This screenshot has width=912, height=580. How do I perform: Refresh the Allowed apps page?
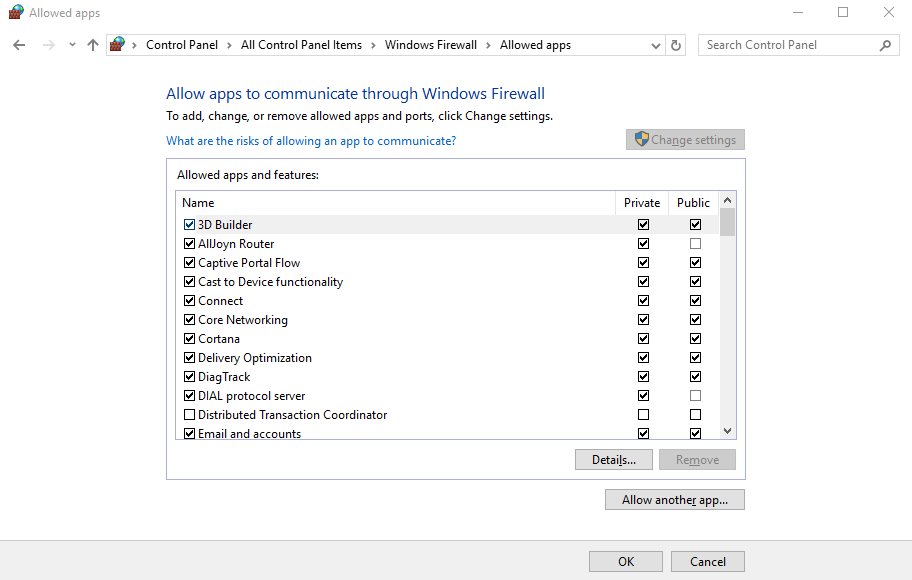coord(675,45)
